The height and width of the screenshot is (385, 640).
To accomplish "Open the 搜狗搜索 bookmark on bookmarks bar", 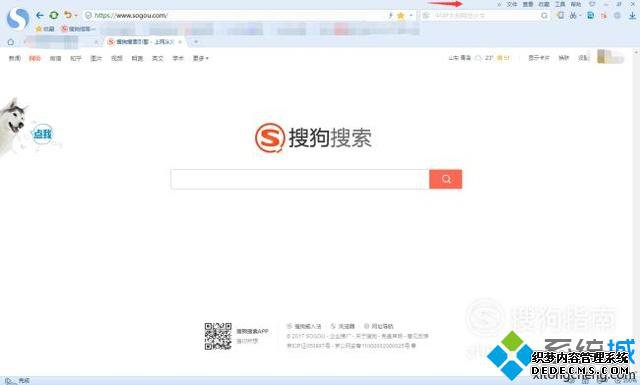I will (78, 29).
